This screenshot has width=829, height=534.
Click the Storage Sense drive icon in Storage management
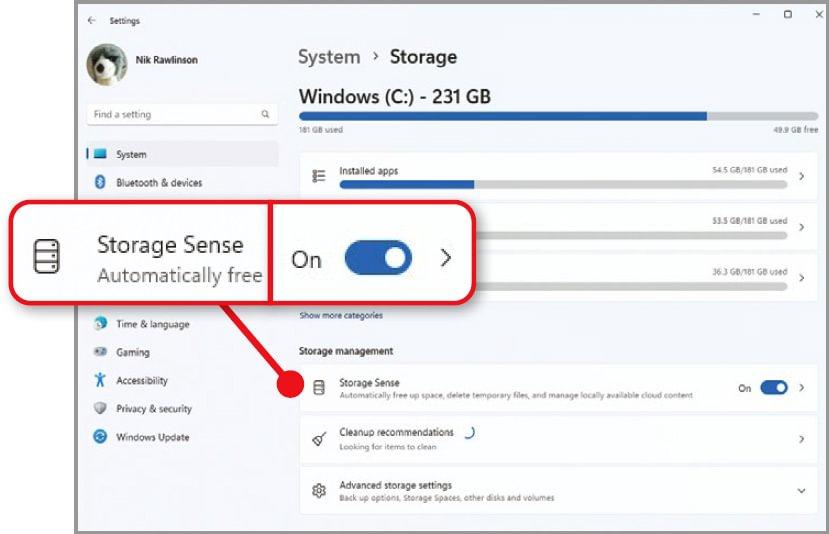pos(319,388)
